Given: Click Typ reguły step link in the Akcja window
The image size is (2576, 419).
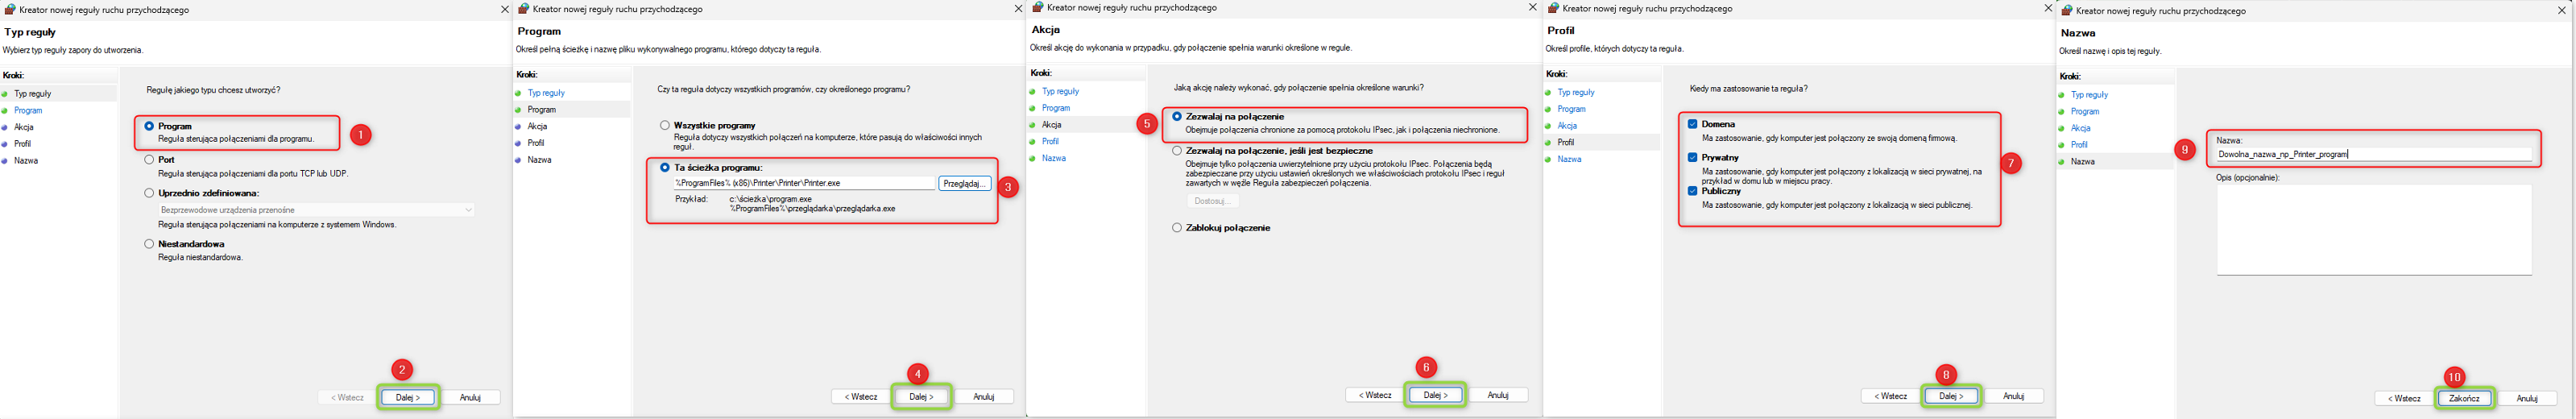Looking at the screenshot, I should coord(1061,91).
